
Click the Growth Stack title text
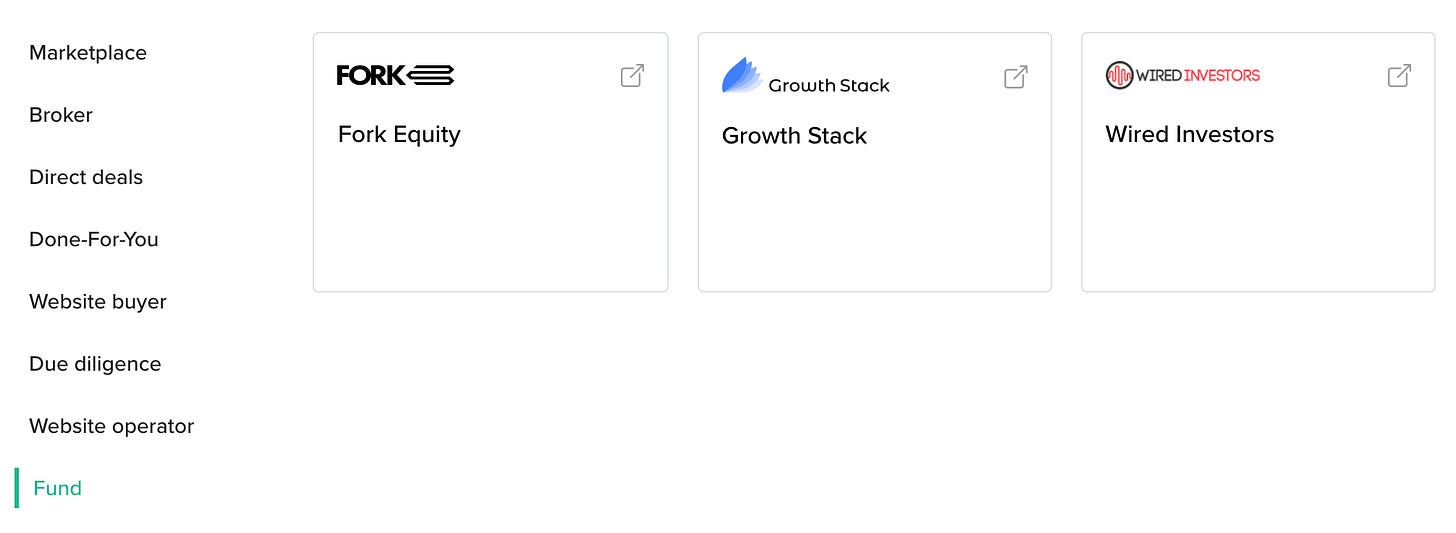pos(794,136)
